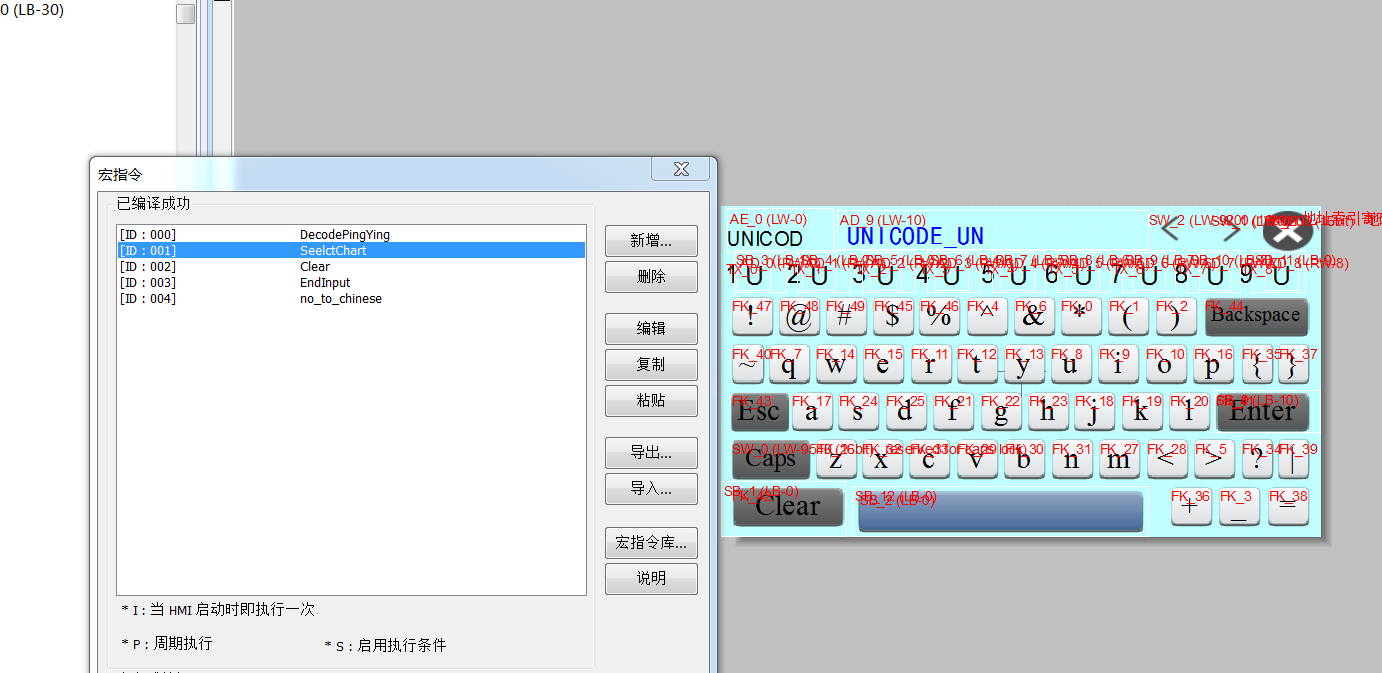Screen dimensions: 1382x673
Task: Click the UNICODE_UN blue text display field
Action: tap(914, 237)
